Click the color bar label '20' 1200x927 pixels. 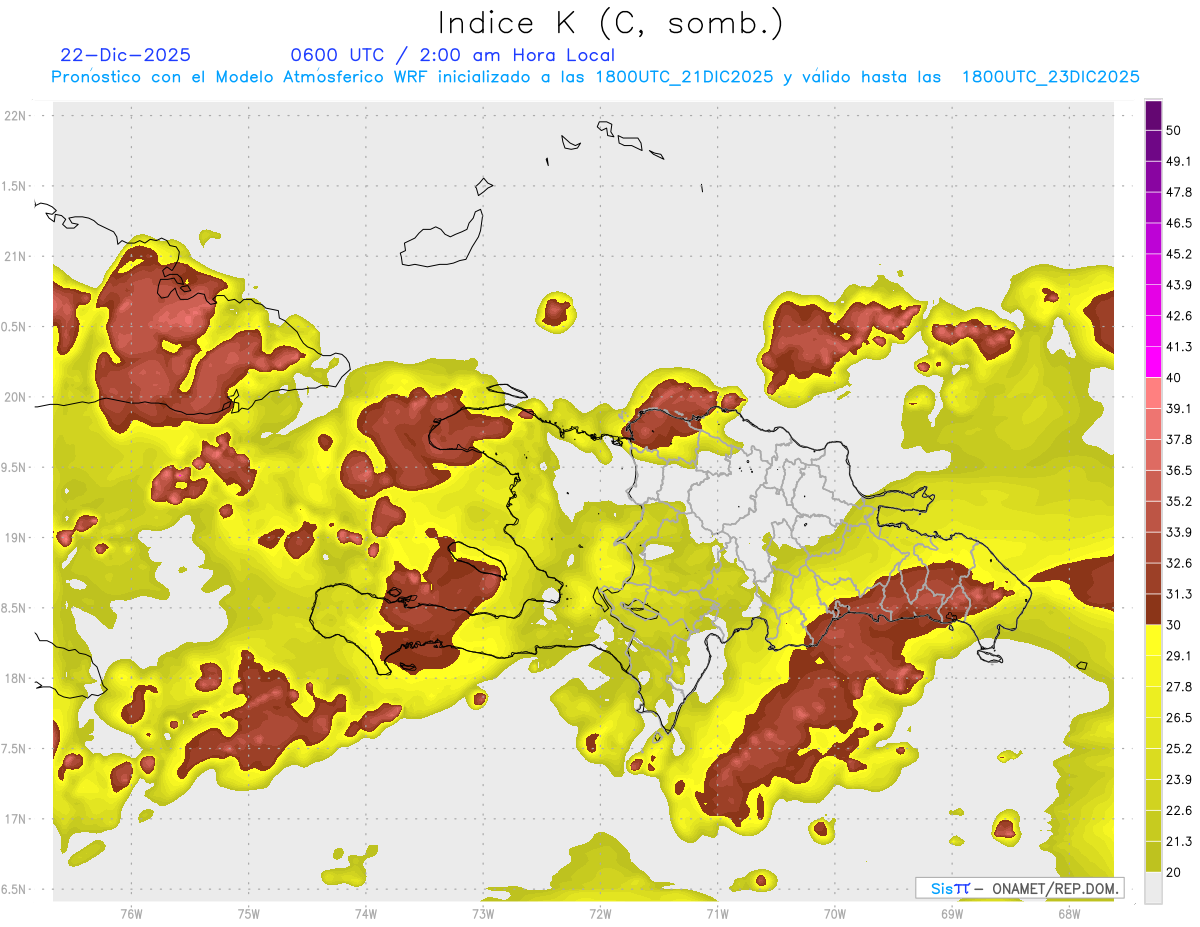tap(1175, 872)
